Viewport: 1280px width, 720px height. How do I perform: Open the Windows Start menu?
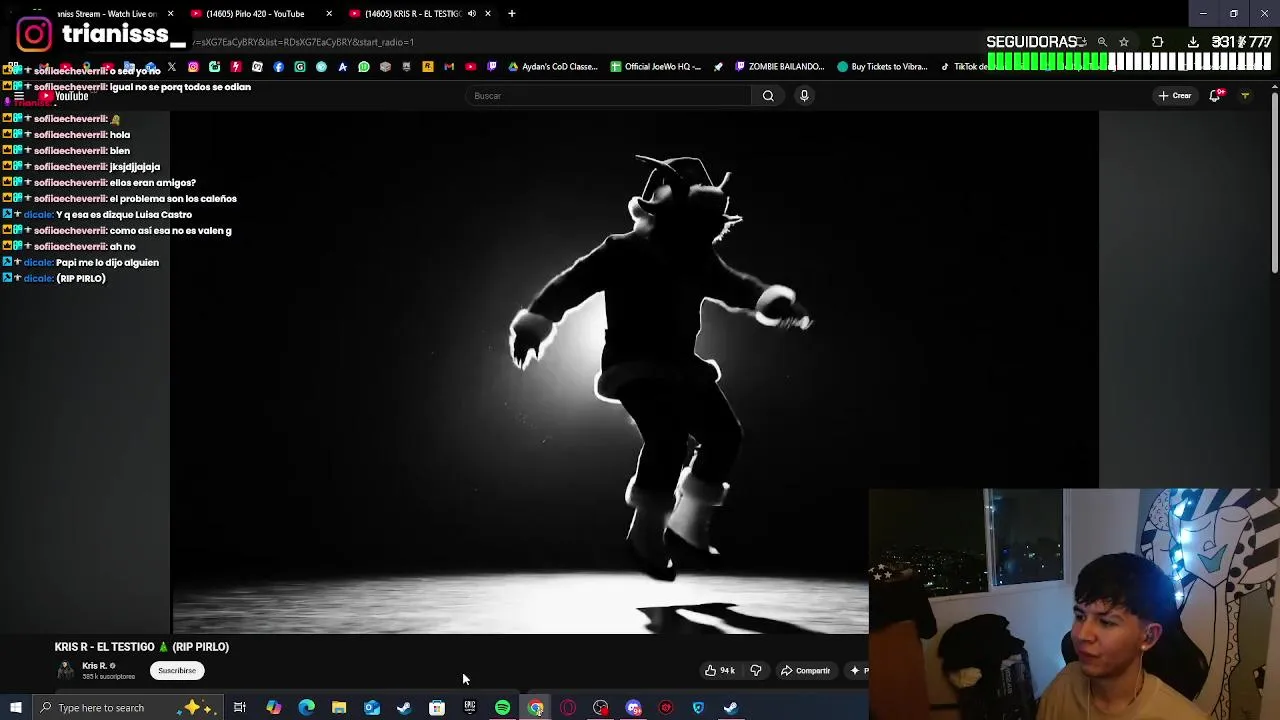(15, 708)
